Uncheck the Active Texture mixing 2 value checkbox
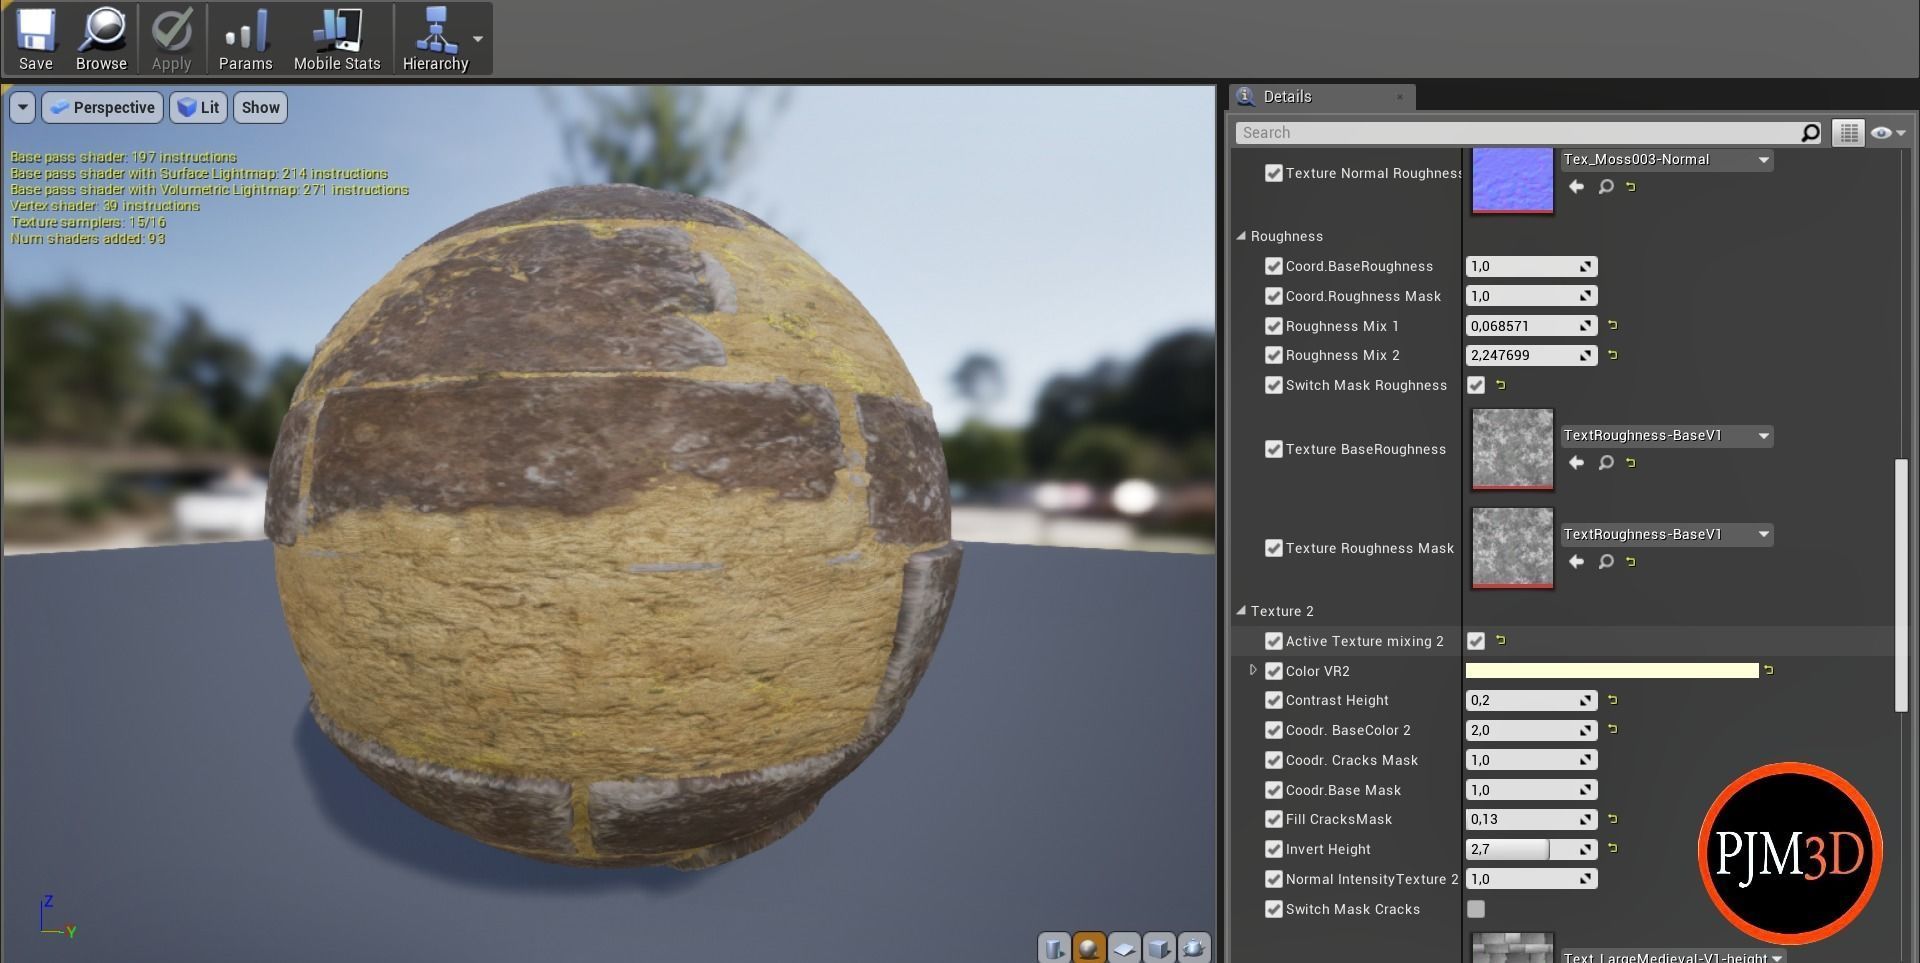 (x=1476, y=641)
